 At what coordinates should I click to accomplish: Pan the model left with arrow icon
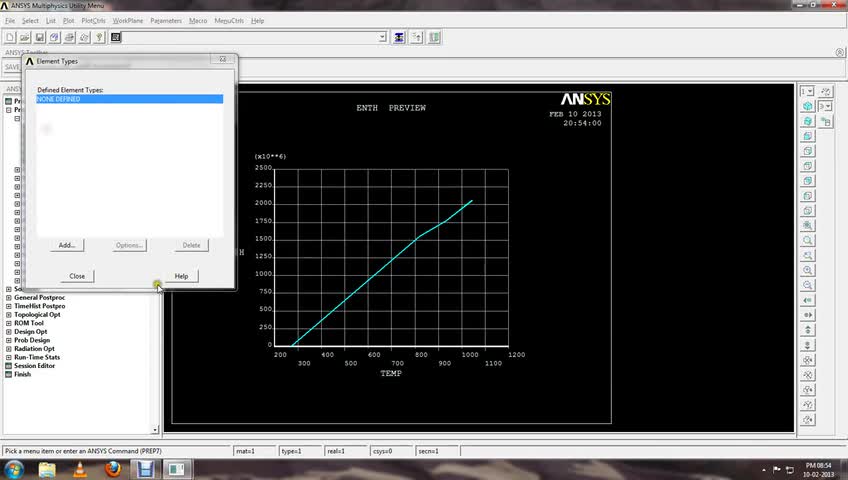(x=807, y=300)
